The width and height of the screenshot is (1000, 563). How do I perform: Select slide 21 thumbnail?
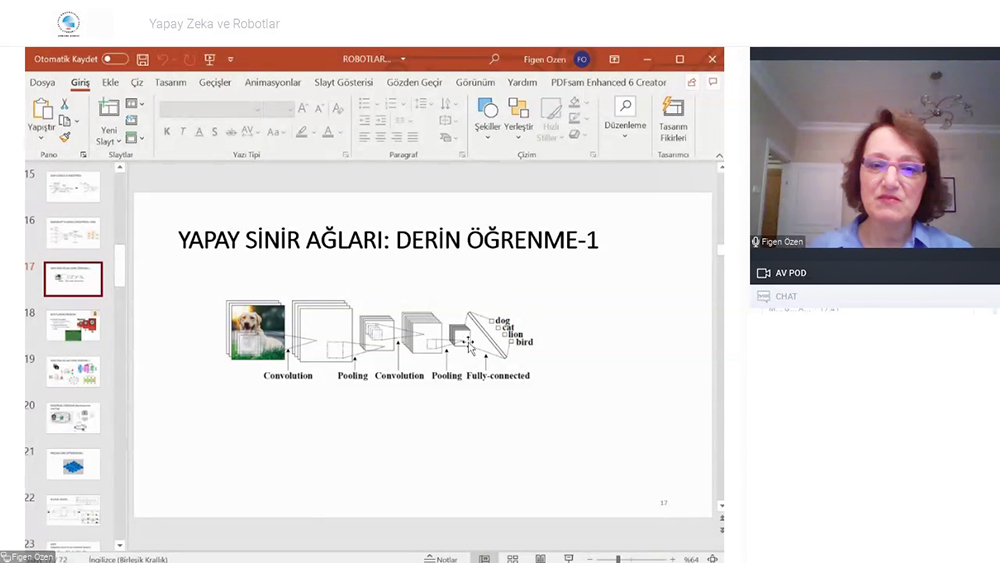coord(73,464)
